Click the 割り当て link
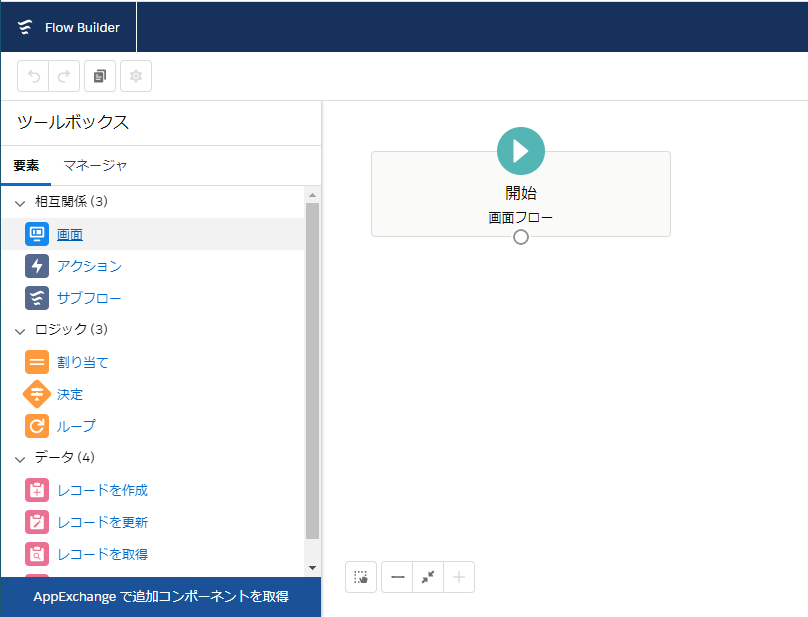Screen dimensions: 808x617 click(82, 362)
